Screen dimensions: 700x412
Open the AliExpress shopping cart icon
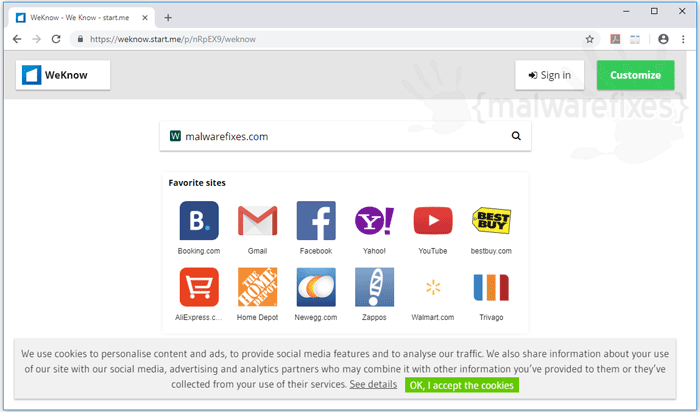[199, 287]
